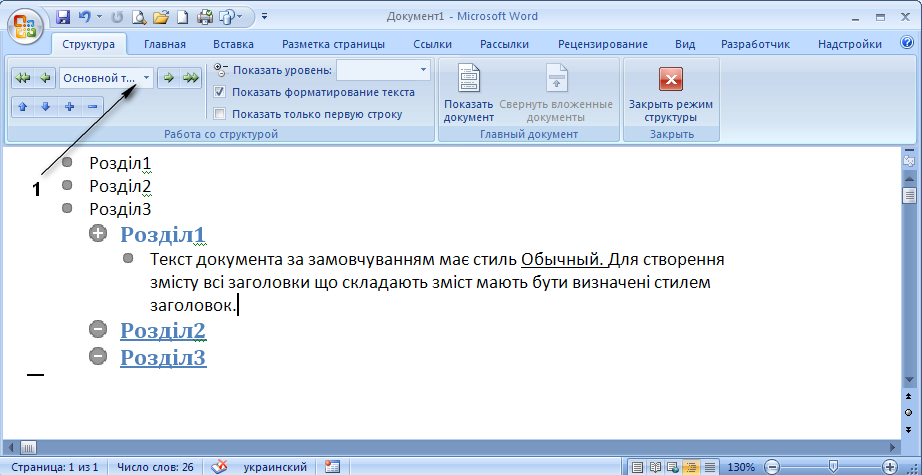Open 'Рецензирование' ribbon tab

coord(603,44)
